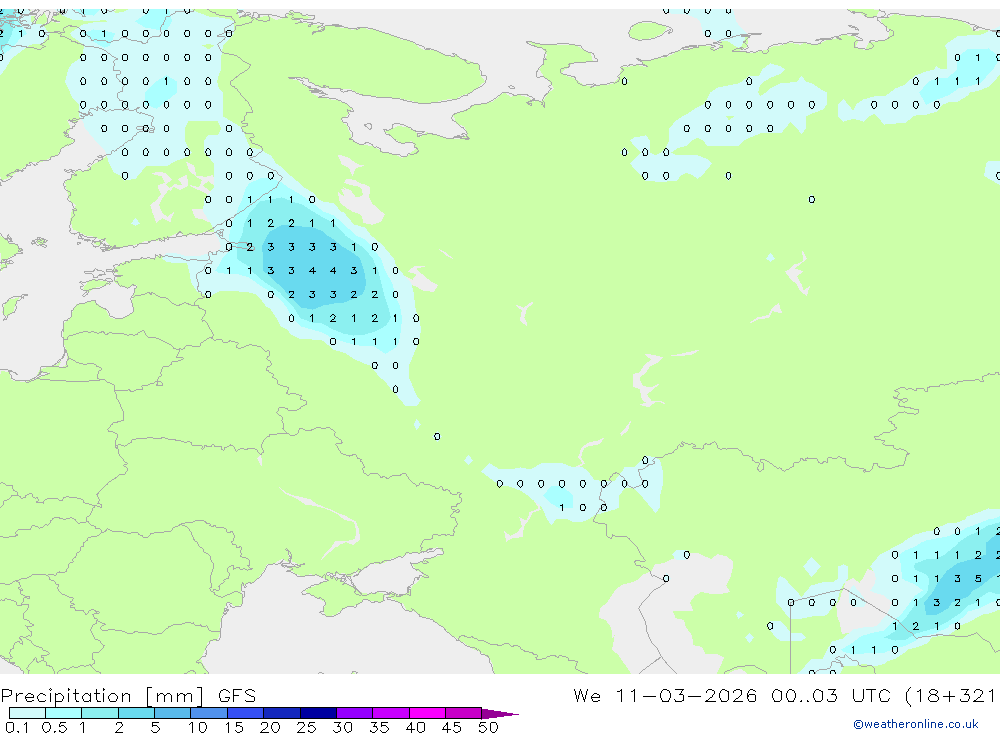The width and height of the screenshot is (1000, 733).
Task: Click the 0.1–0.5 mm lightest legend swatch
Action: tap(27, 713)
